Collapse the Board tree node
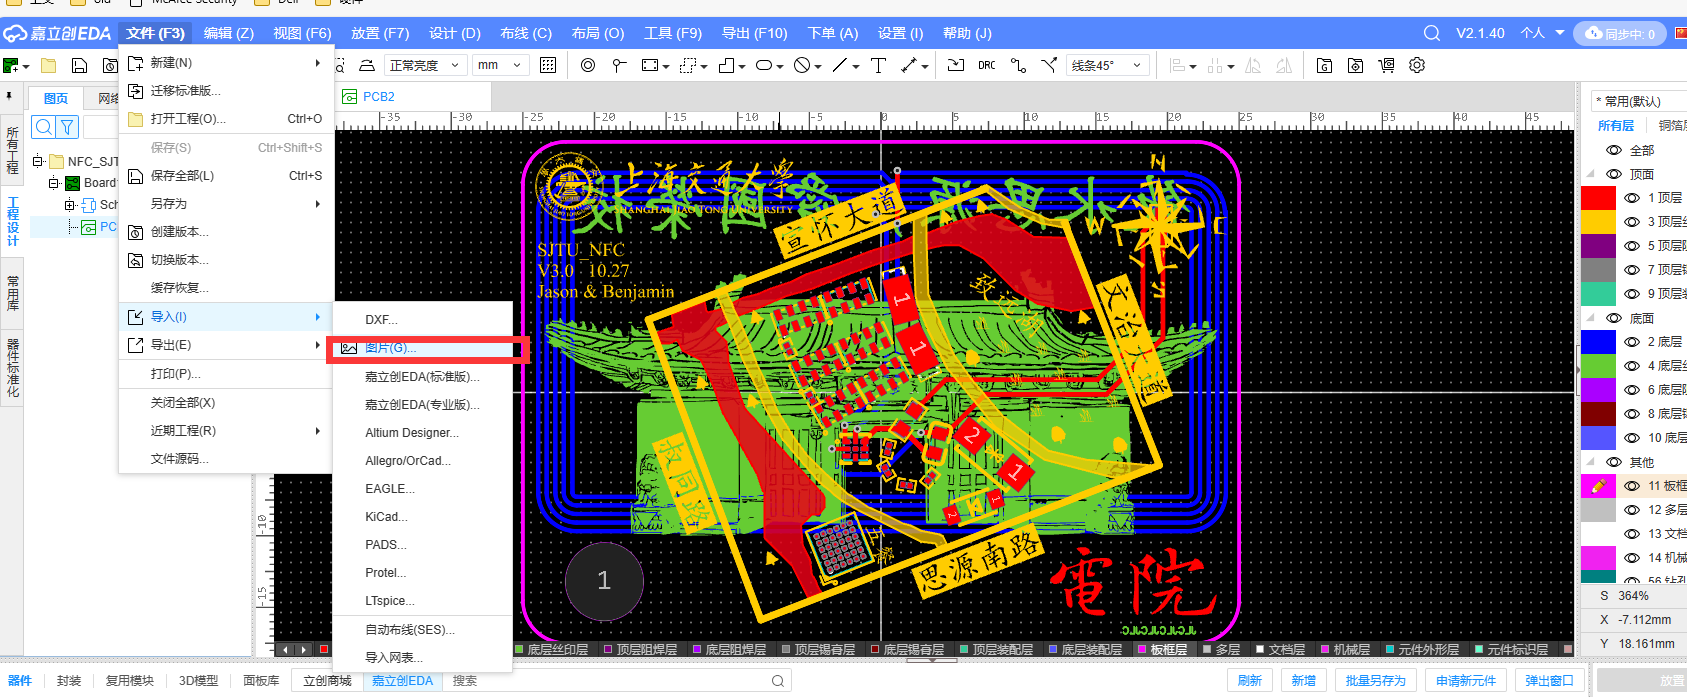The width and height of the screenshot is (1687, 697). click(x=54, y=183)
